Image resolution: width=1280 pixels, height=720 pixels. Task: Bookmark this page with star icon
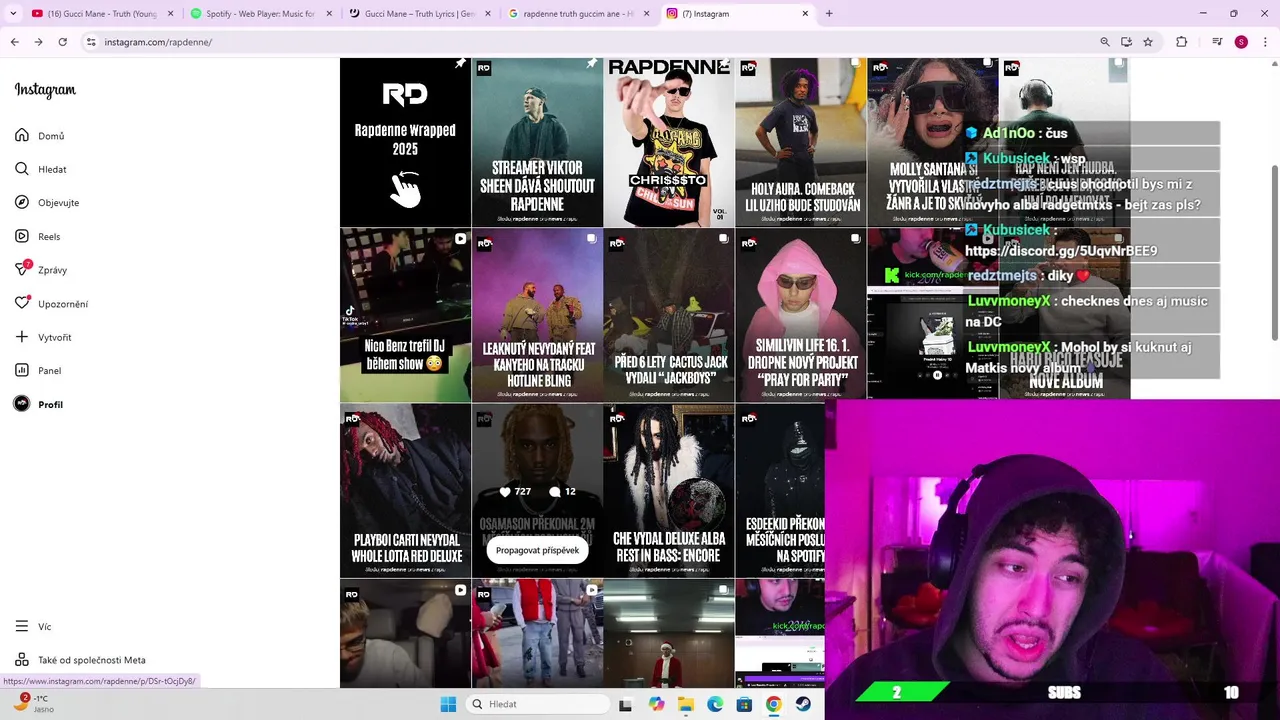1148,42
